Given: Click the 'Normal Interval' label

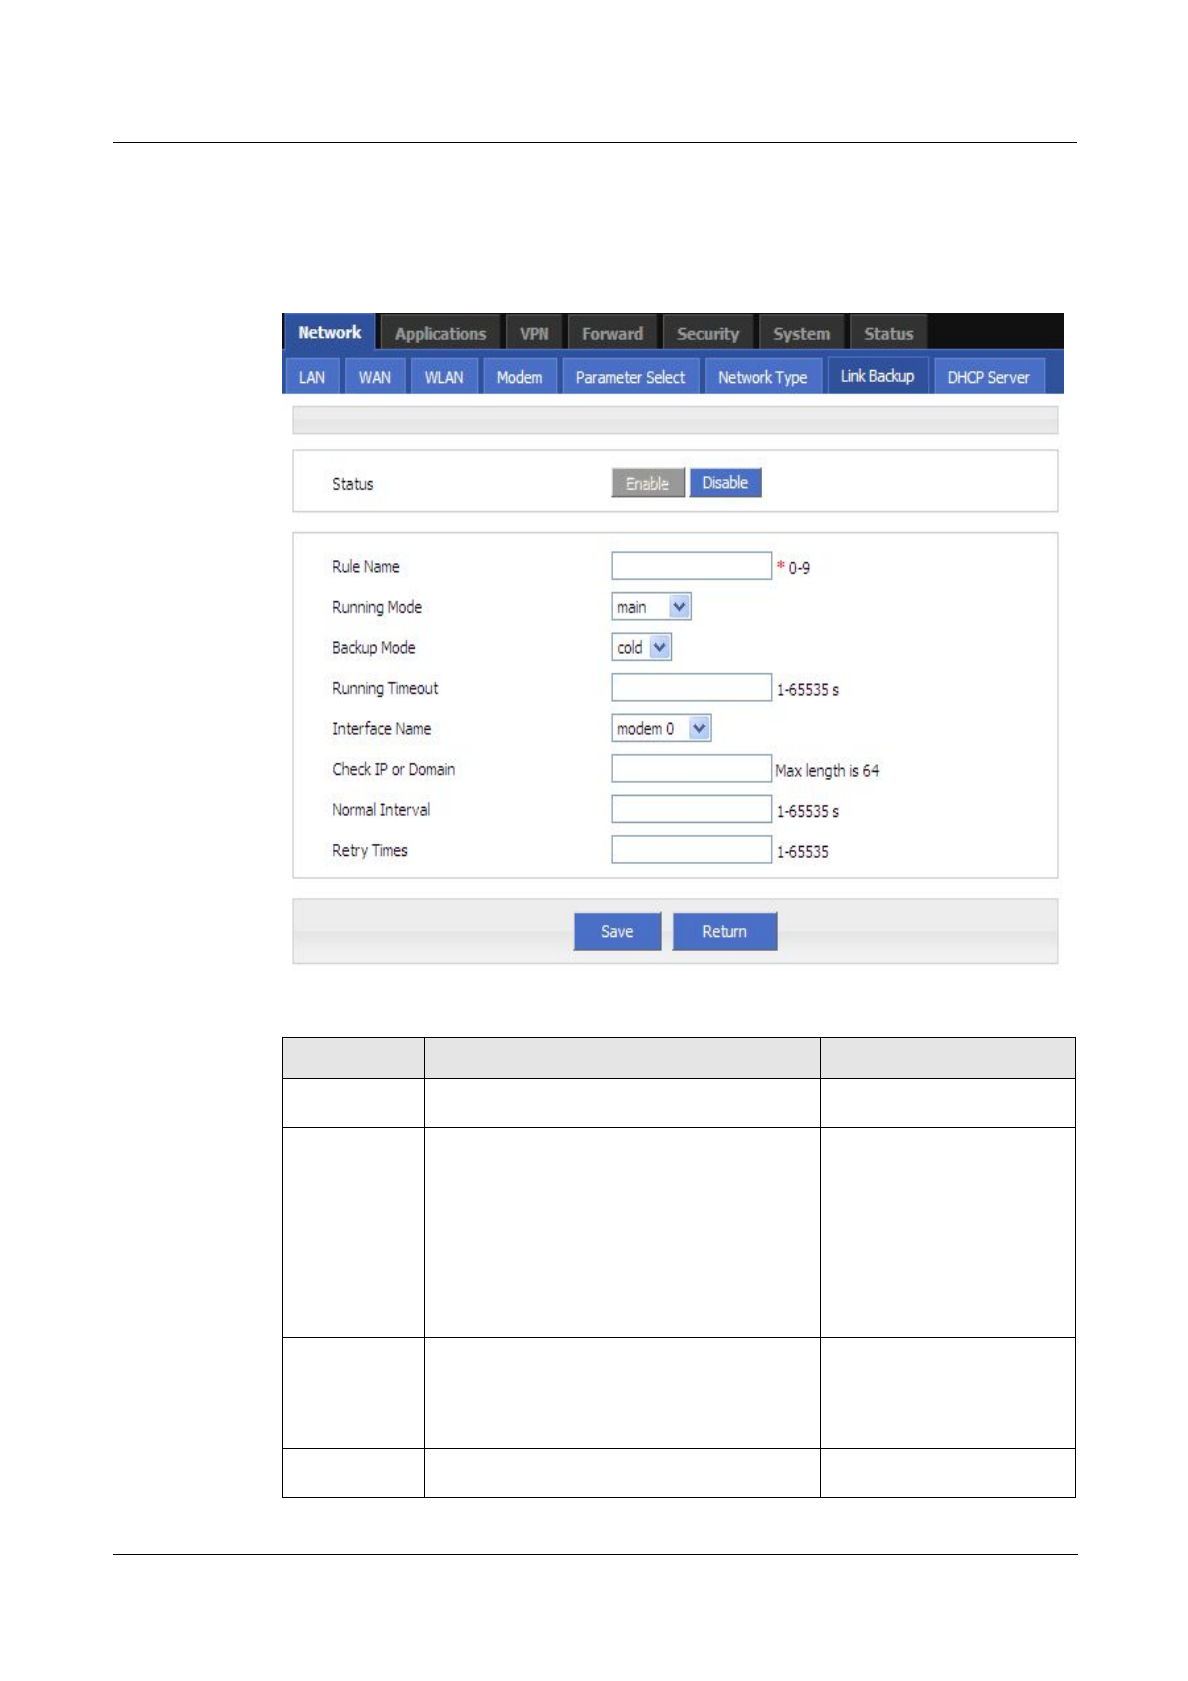Looking at the screenshot, I should click(381, 810).
